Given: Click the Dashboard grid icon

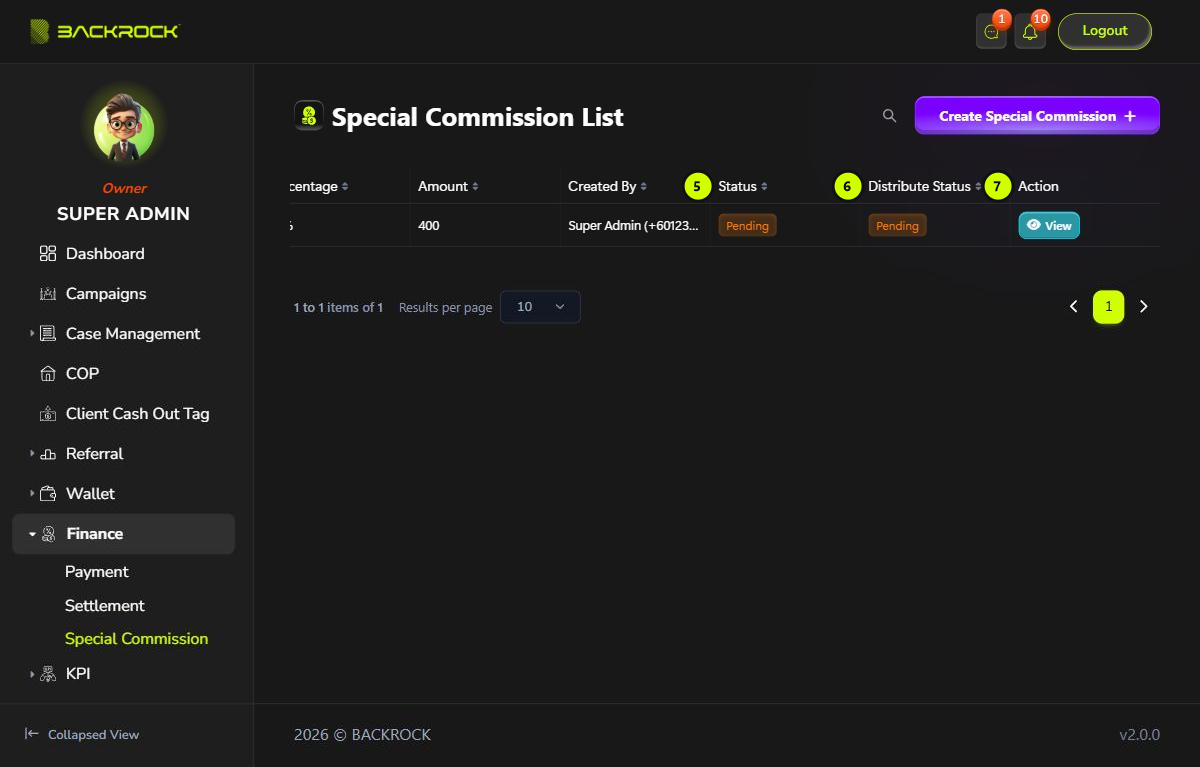Looking at the screenshot, I should [x=48, y=254].
